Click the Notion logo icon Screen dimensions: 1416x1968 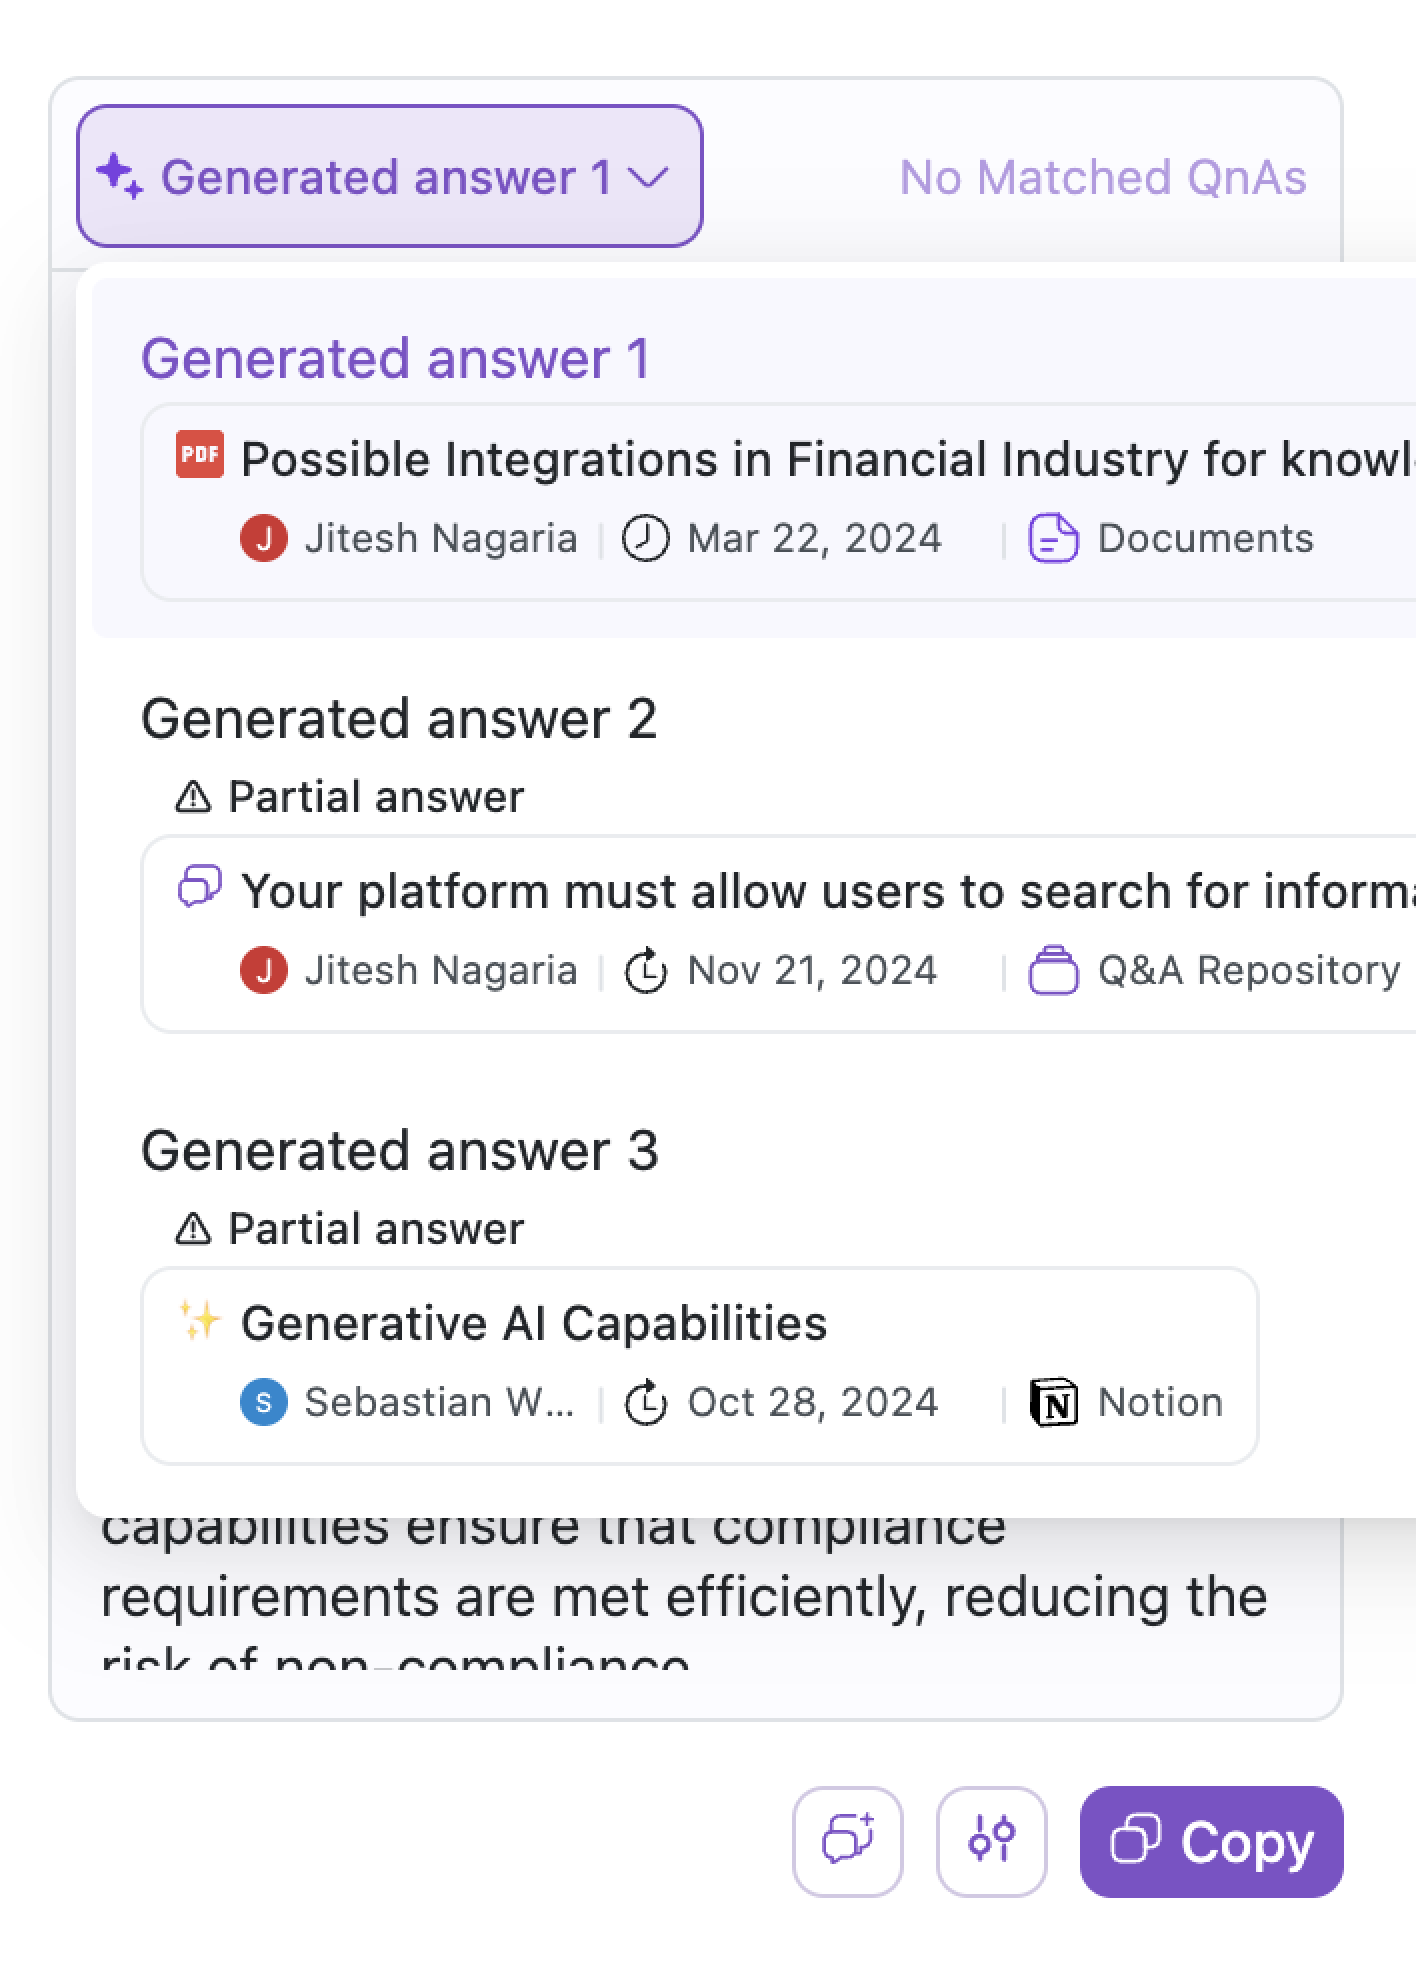tap(1053, 1402)
